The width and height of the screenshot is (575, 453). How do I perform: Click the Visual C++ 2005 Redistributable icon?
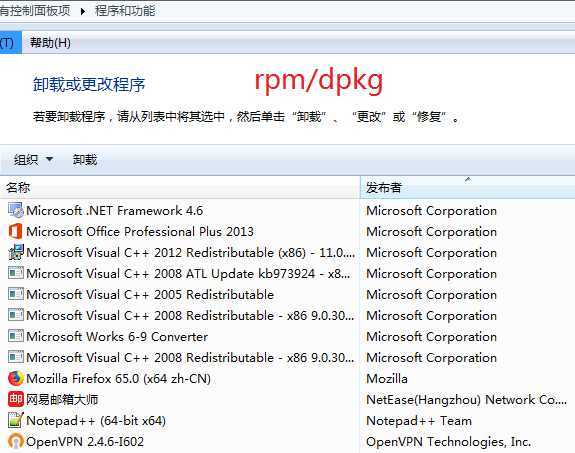point(16,294)
